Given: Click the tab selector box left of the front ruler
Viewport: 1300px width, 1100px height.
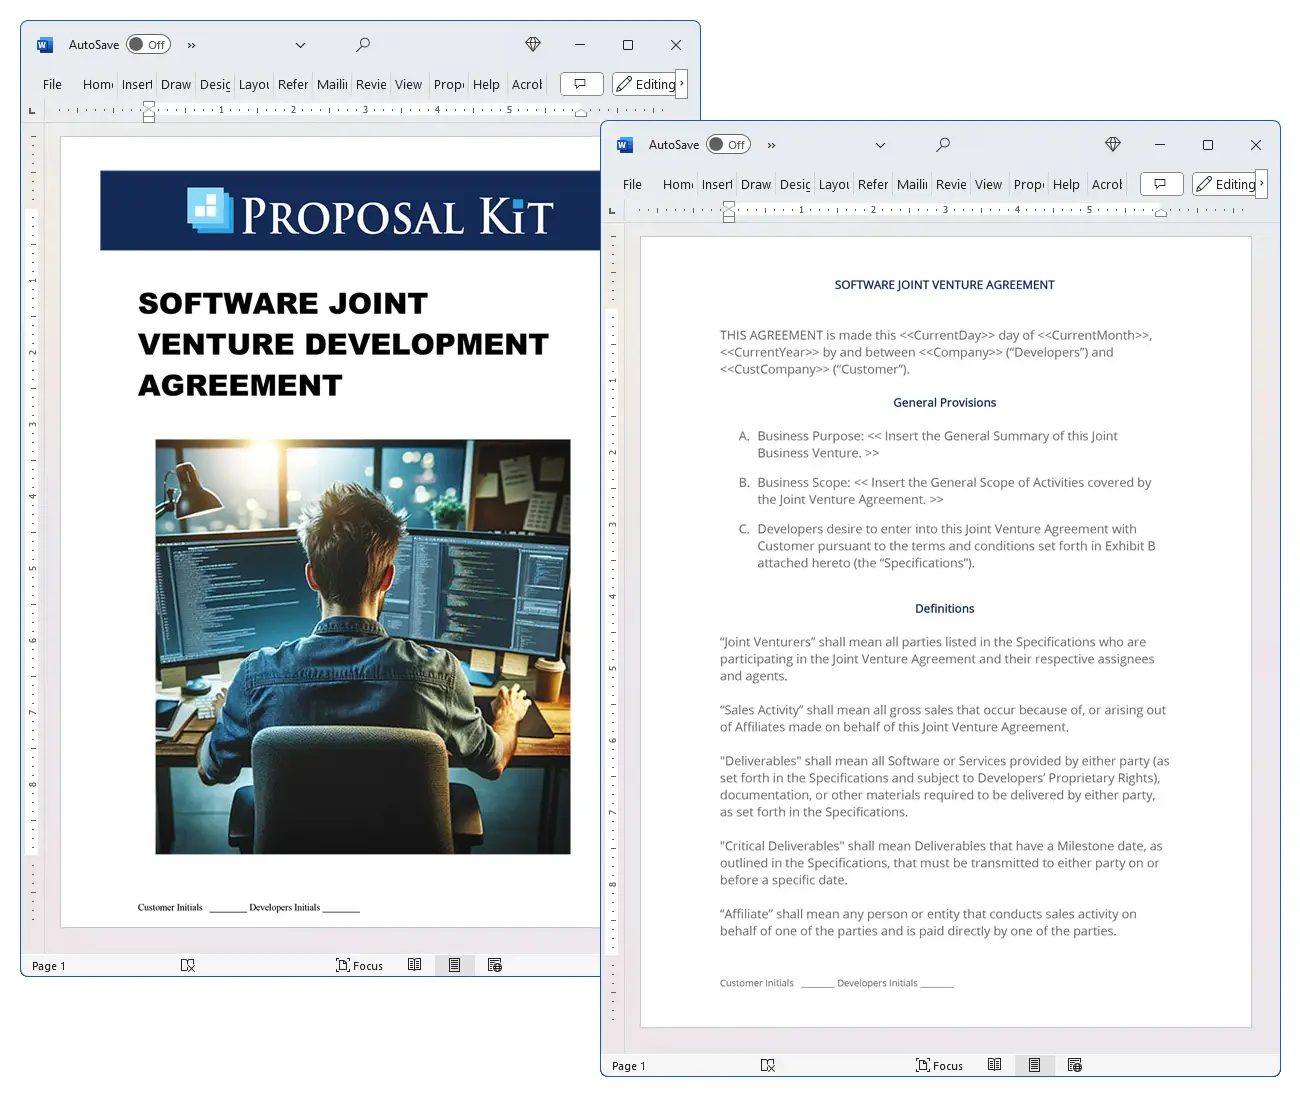Looking at the screenshot, I should pos(612,210).
